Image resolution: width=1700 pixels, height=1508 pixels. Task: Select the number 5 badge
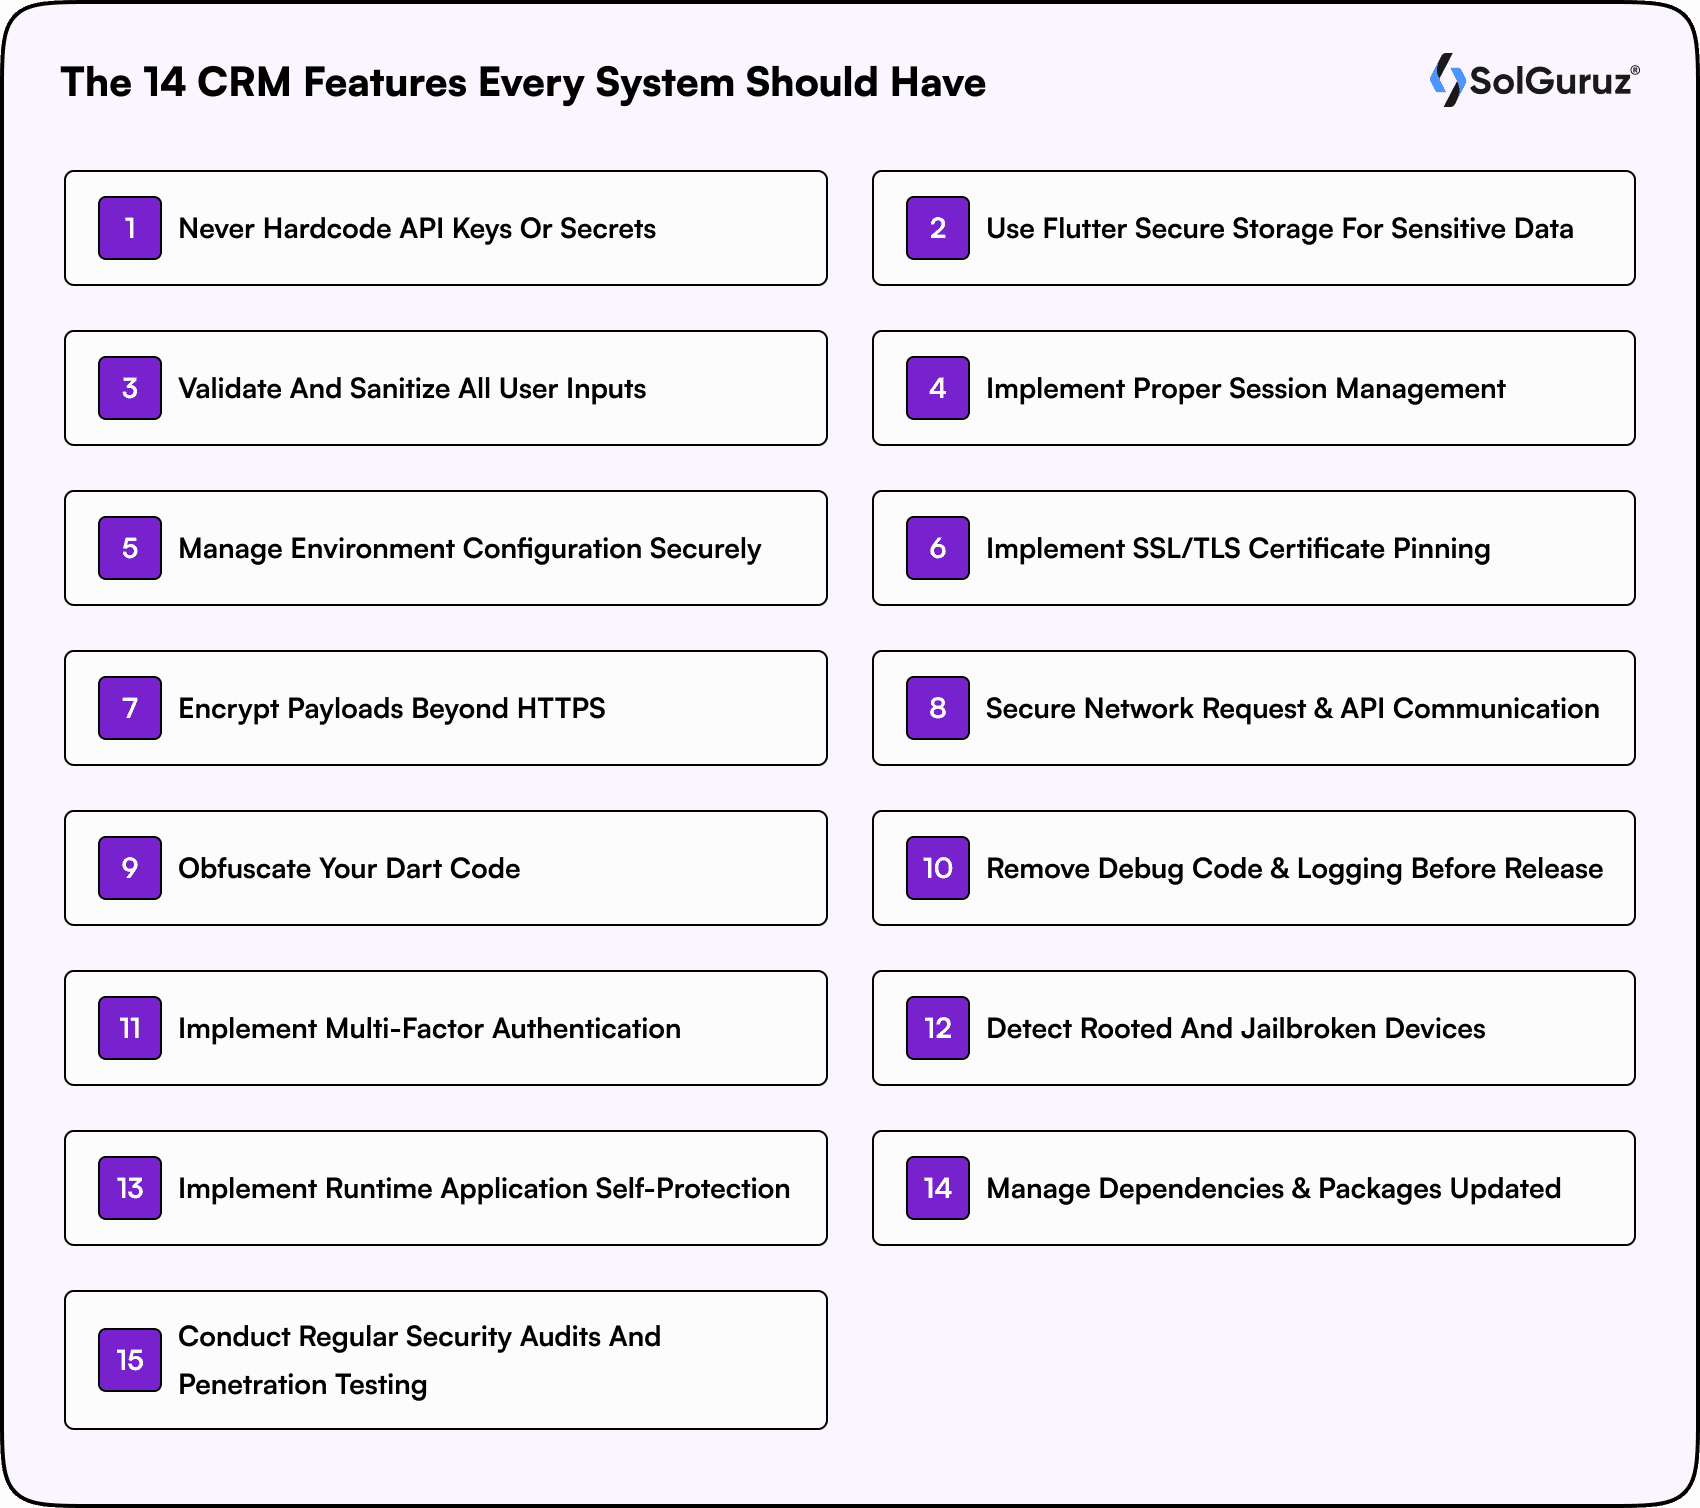[129, 548]
